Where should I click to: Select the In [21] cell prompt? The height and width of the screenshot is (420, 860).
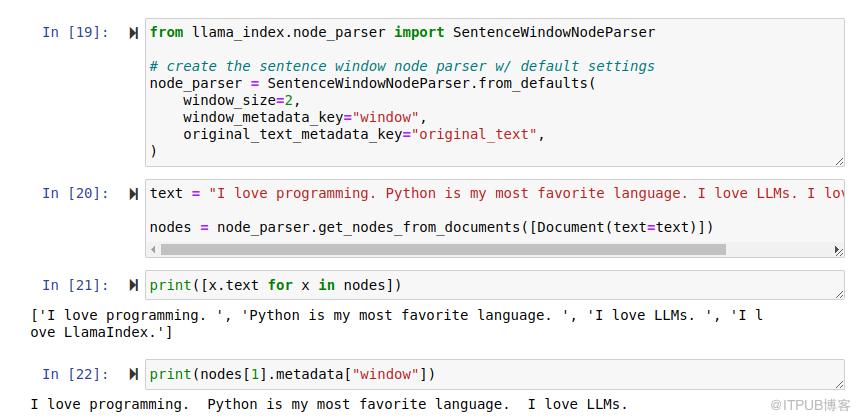coord(75,285)
